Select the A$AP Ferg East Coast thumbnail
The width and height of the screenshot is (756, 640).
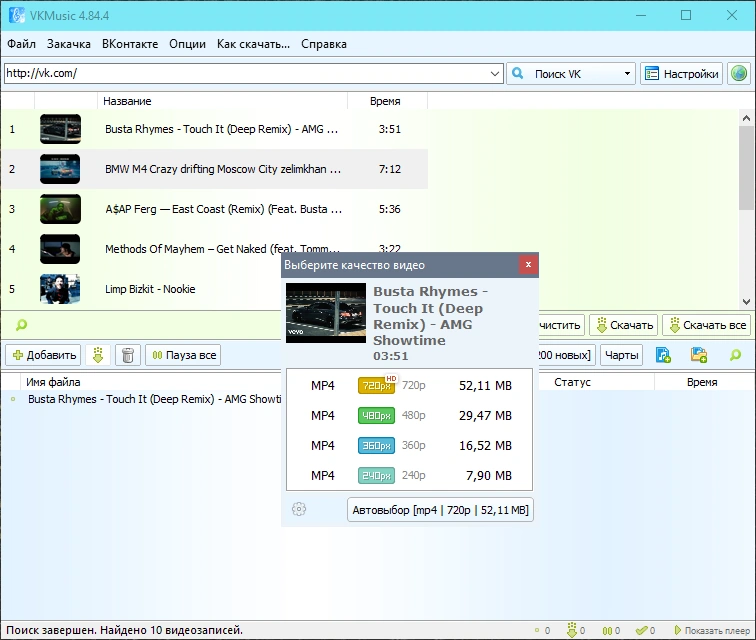(60, 209)
